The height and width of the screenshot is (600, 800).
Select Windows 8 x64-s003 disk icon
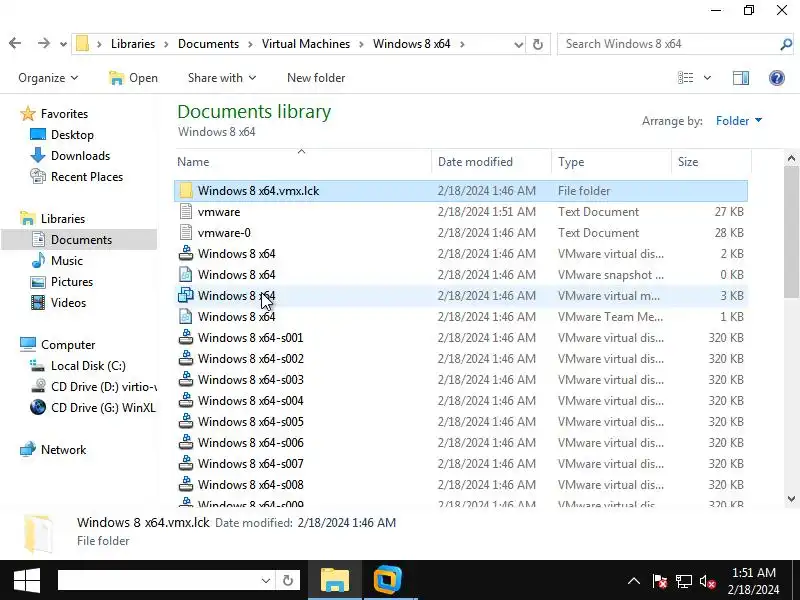[x=186, y=380]
